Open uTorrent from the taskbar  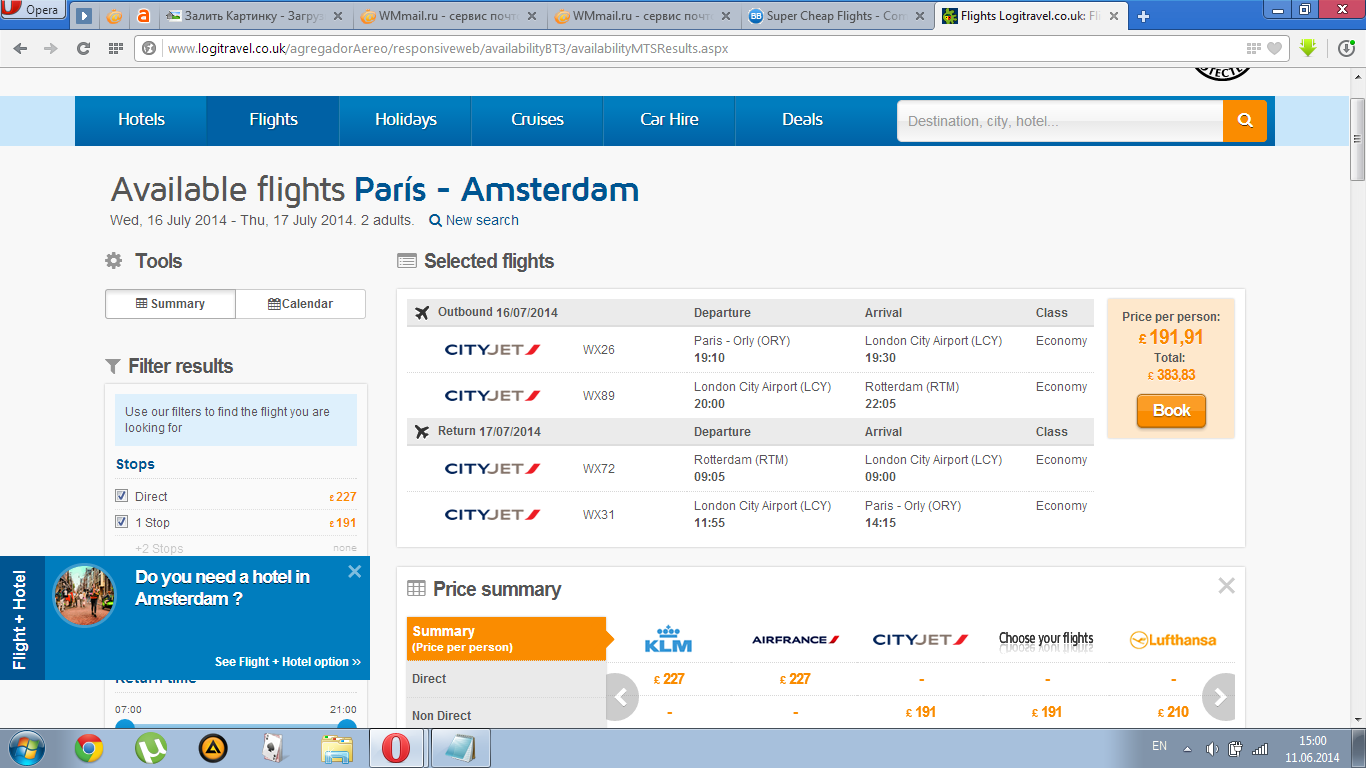(x=151, y=748)
